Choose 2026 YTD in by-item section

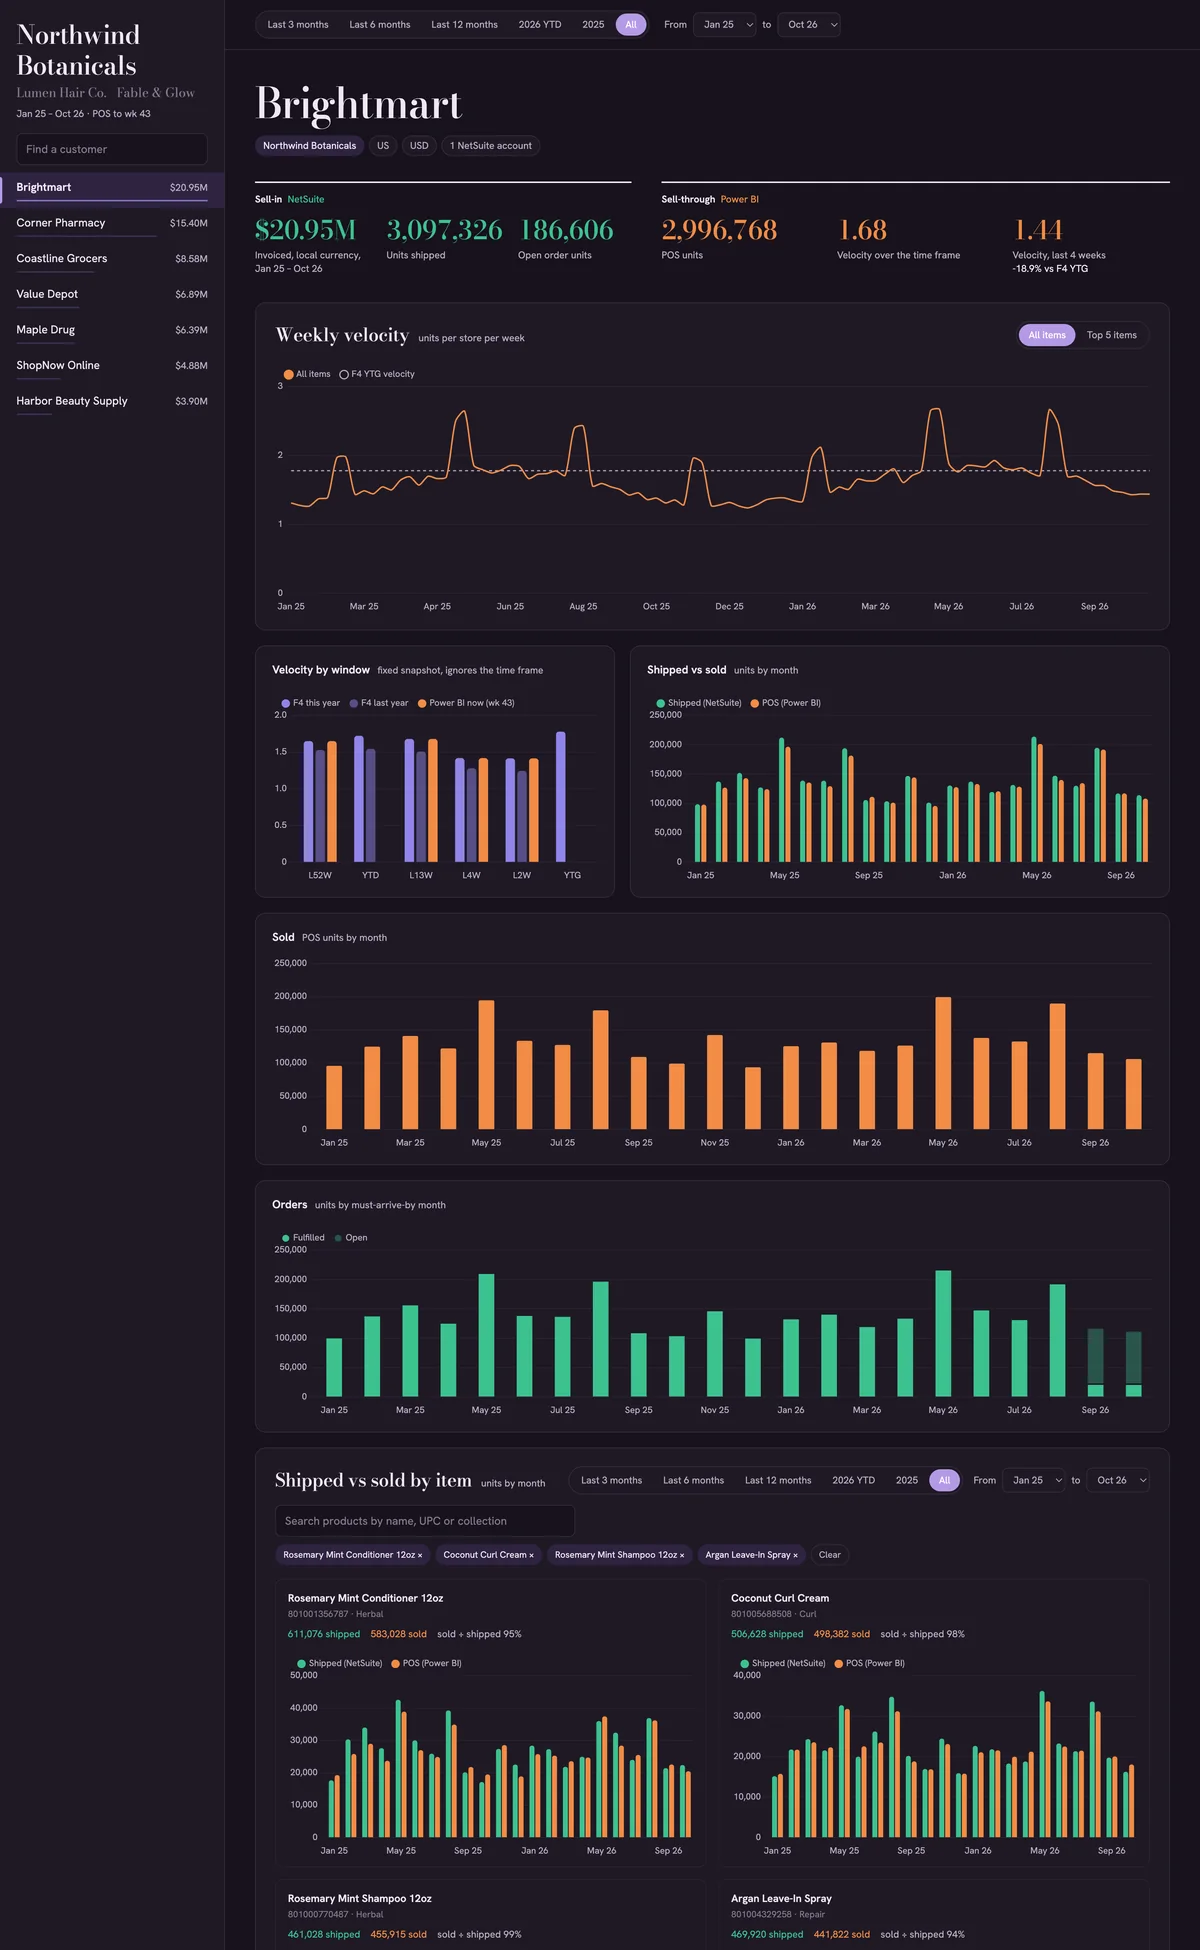(853, 1481)
